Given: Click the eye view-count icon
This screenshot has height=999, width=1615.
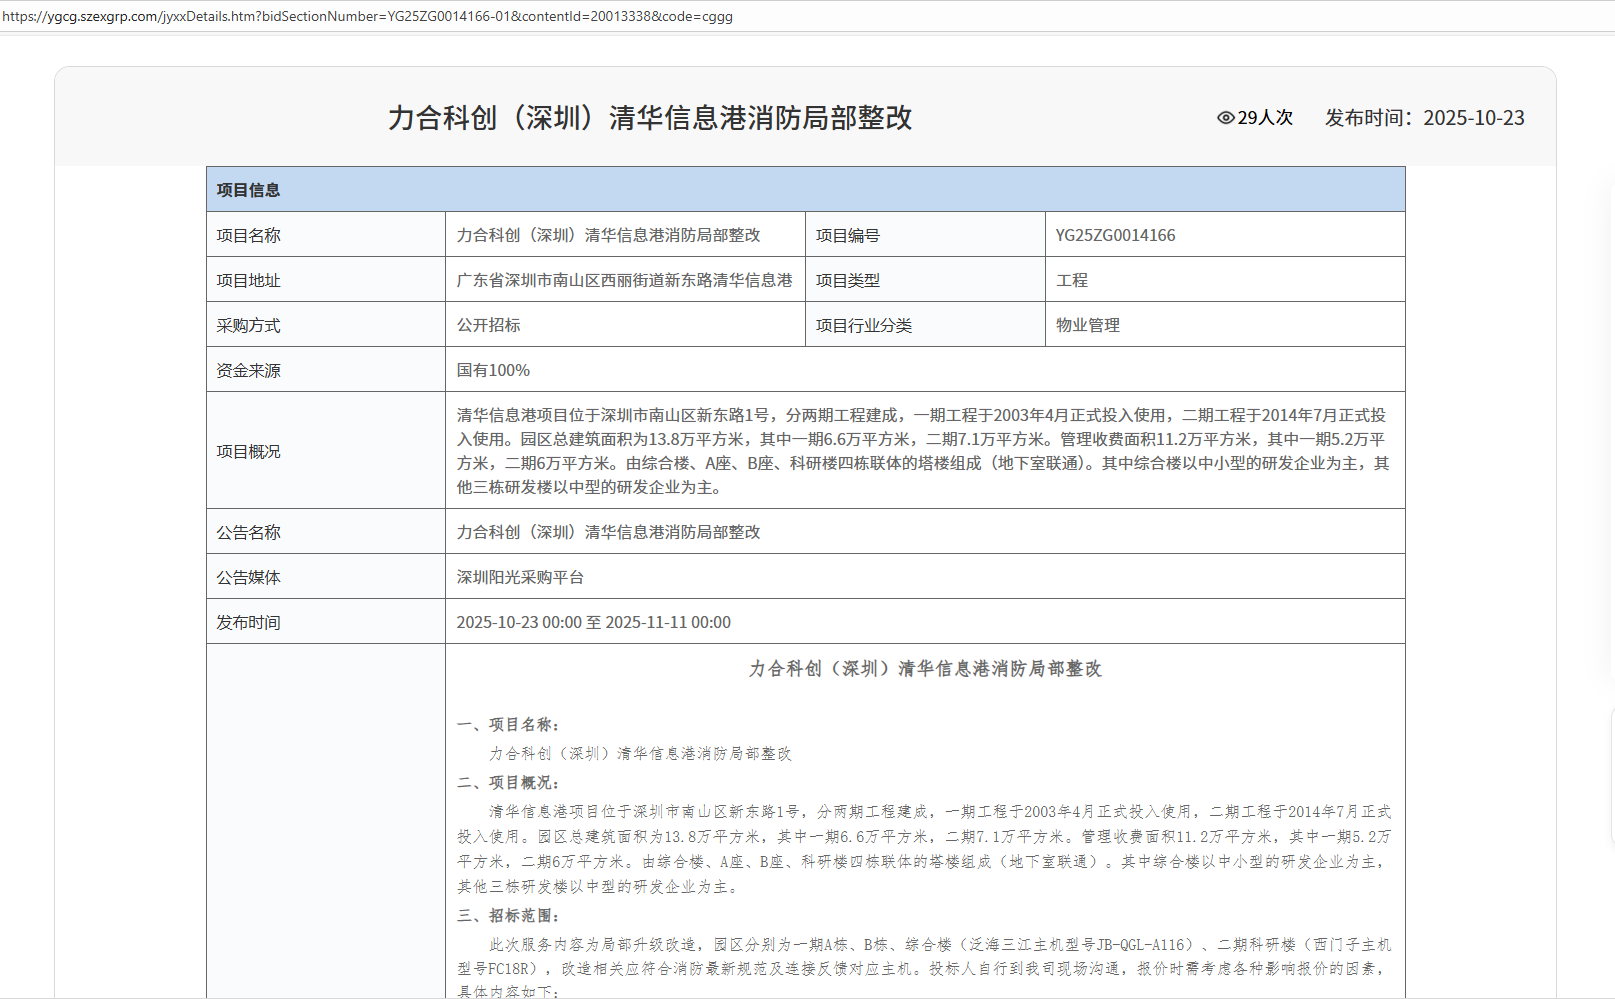Looking at the screenshot, I should click(1225, 118).
